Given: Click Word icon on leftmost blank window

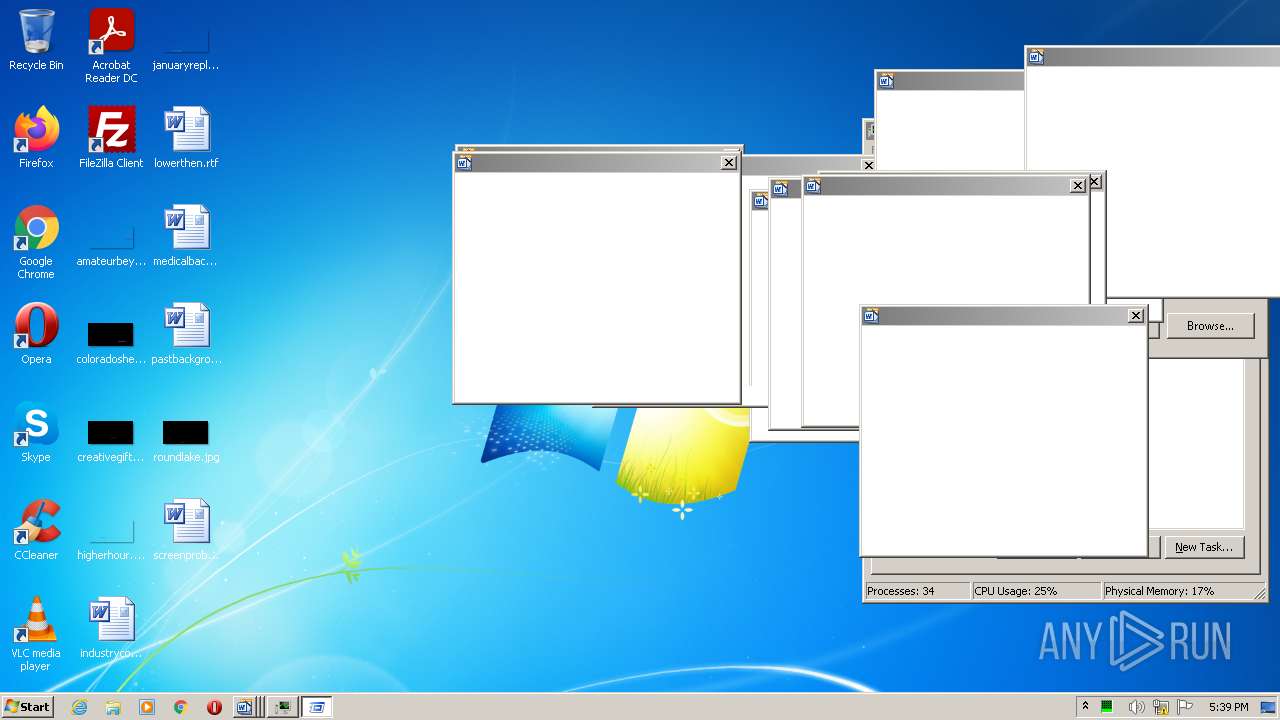Looking at the screenshot, I should [464, 163].
